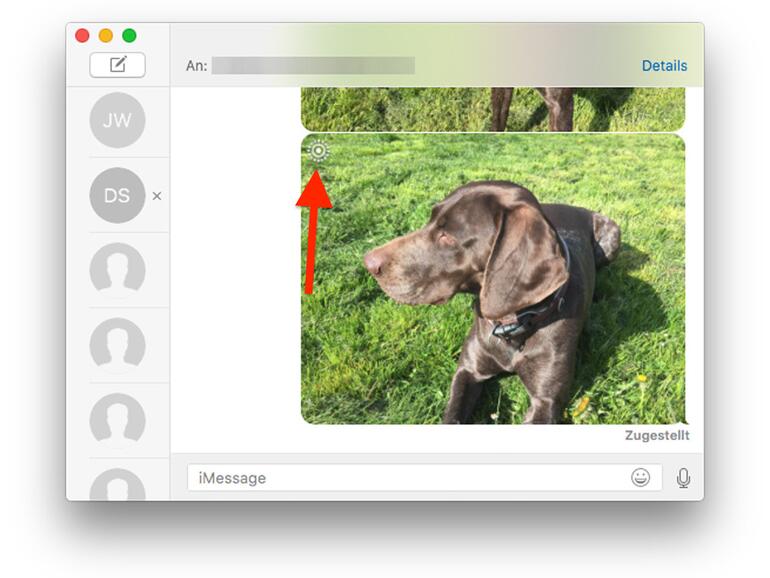Screen dimensions: 770x578
Task: Select the DS conversation
Action: click(x=117, y=195)
